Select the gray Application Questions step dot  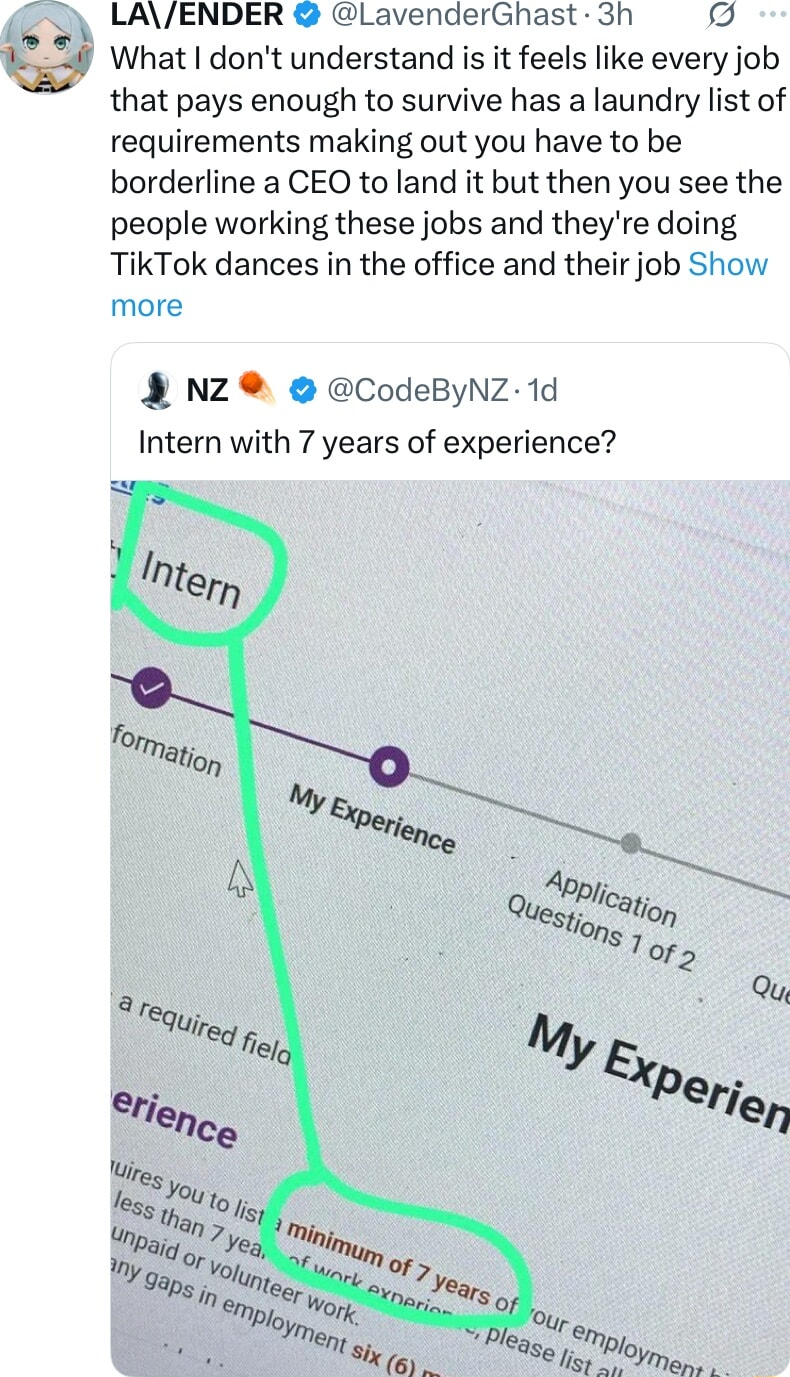(x=630, y=843)
